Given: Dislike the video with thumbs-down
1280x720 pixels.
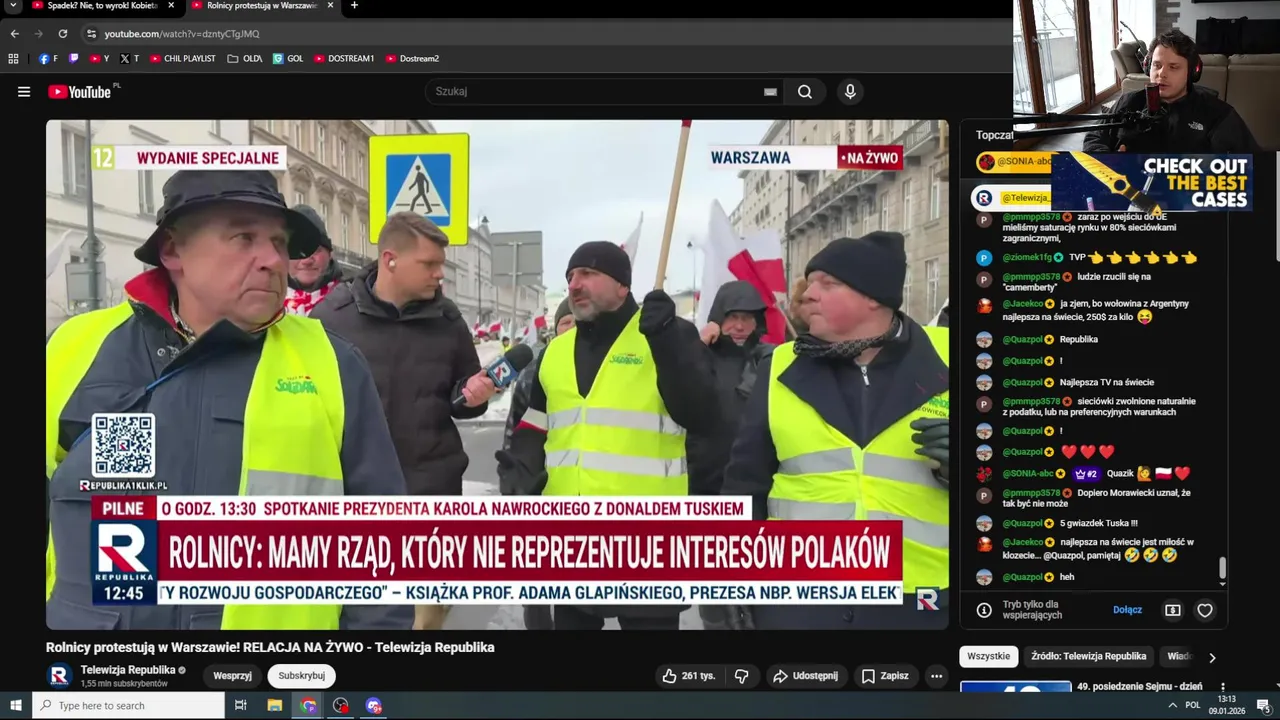Looking at the screenshot, I should coord(741,676).
